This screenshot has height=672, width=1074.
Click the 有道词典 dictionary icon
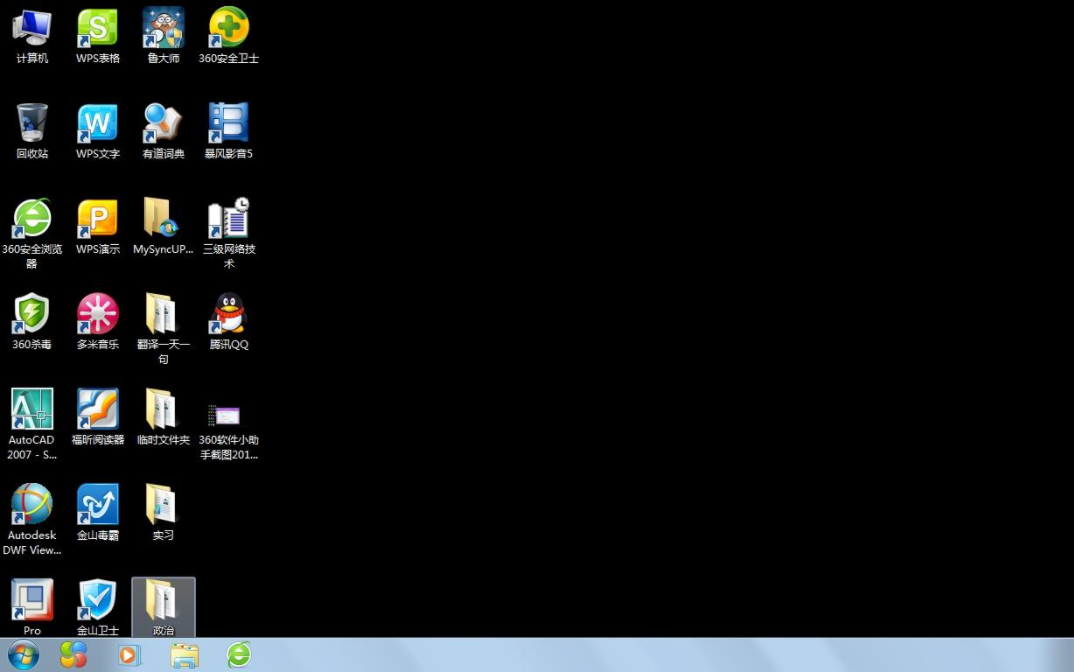pos(163,123)
